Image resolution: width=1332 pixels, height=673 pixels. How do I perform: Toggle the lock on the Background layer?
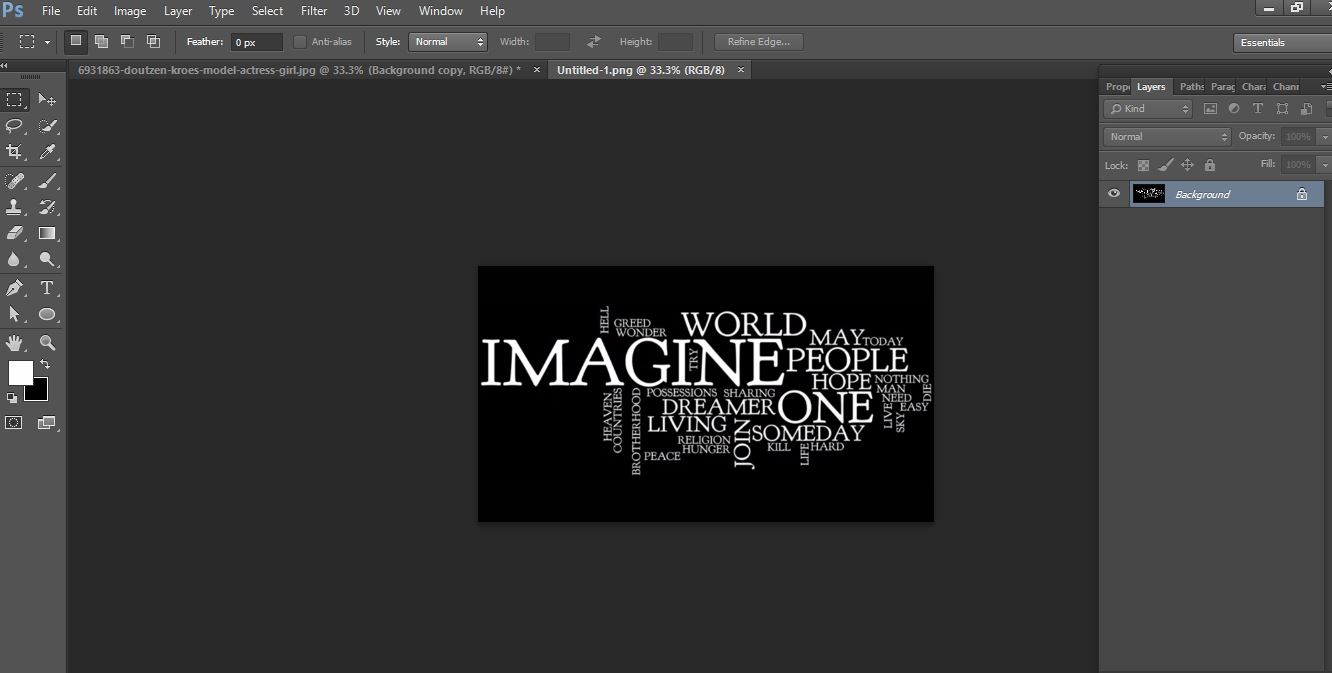(x=1301, y=194)
